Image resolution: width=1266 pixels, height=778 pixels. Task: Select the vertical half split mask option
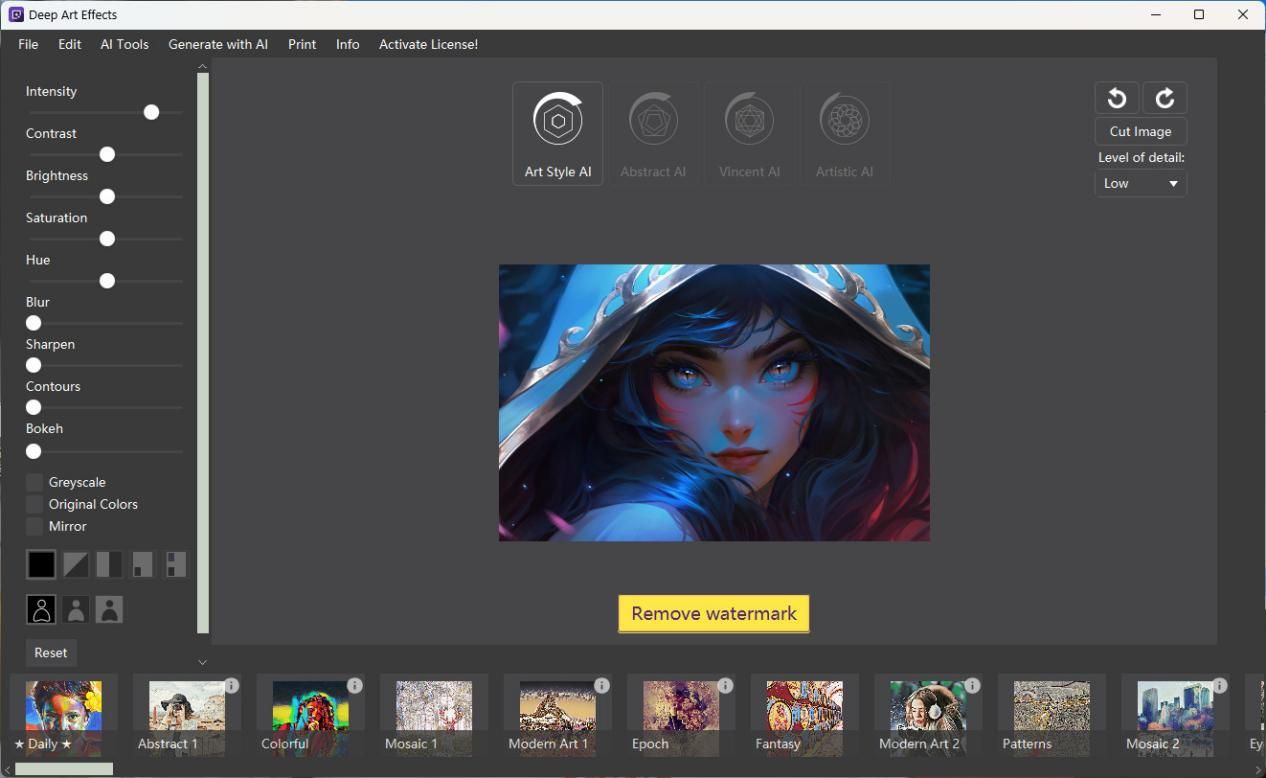[x=109, y=564]
